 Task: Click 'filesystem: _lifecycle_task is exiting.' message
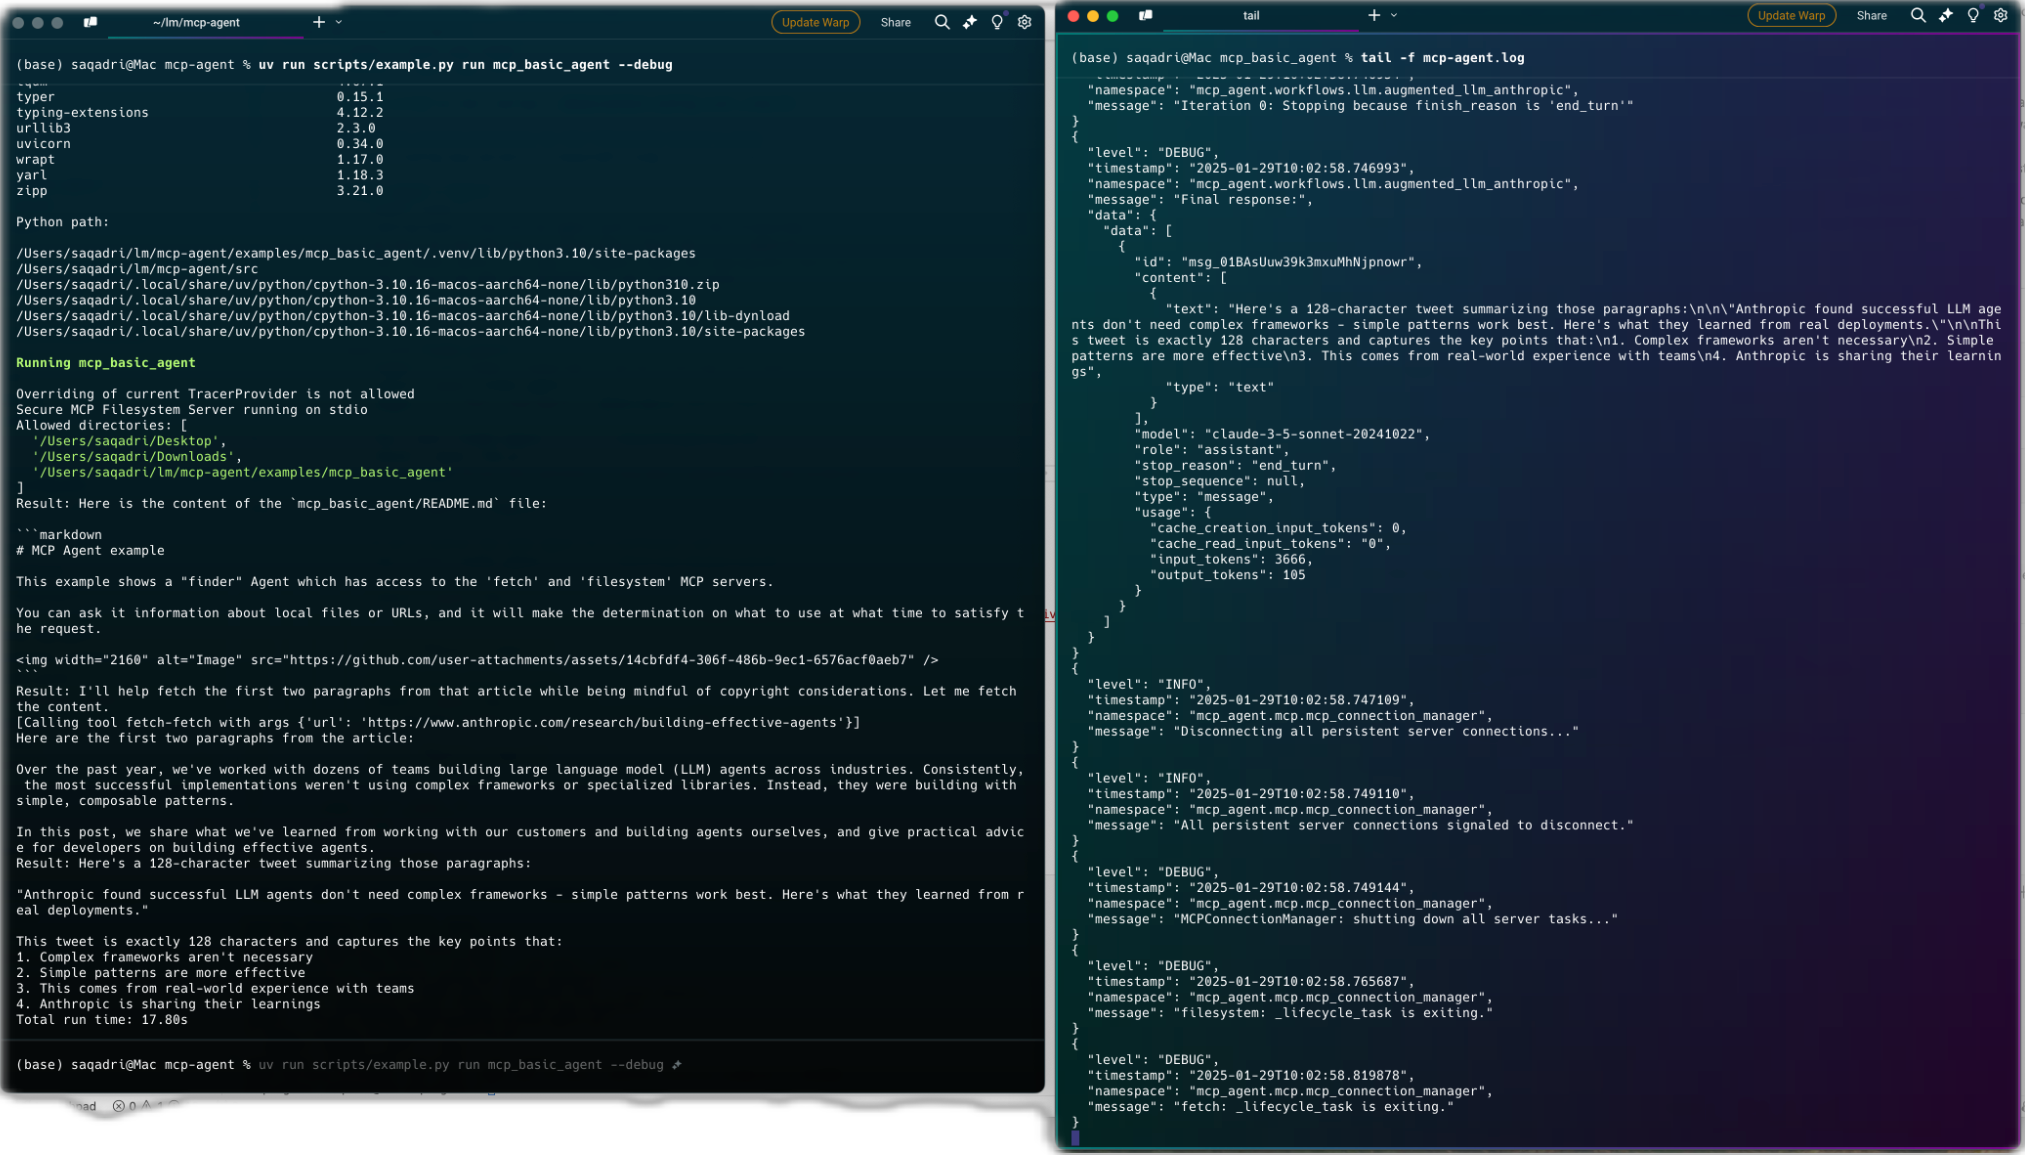[1332, 1013]
